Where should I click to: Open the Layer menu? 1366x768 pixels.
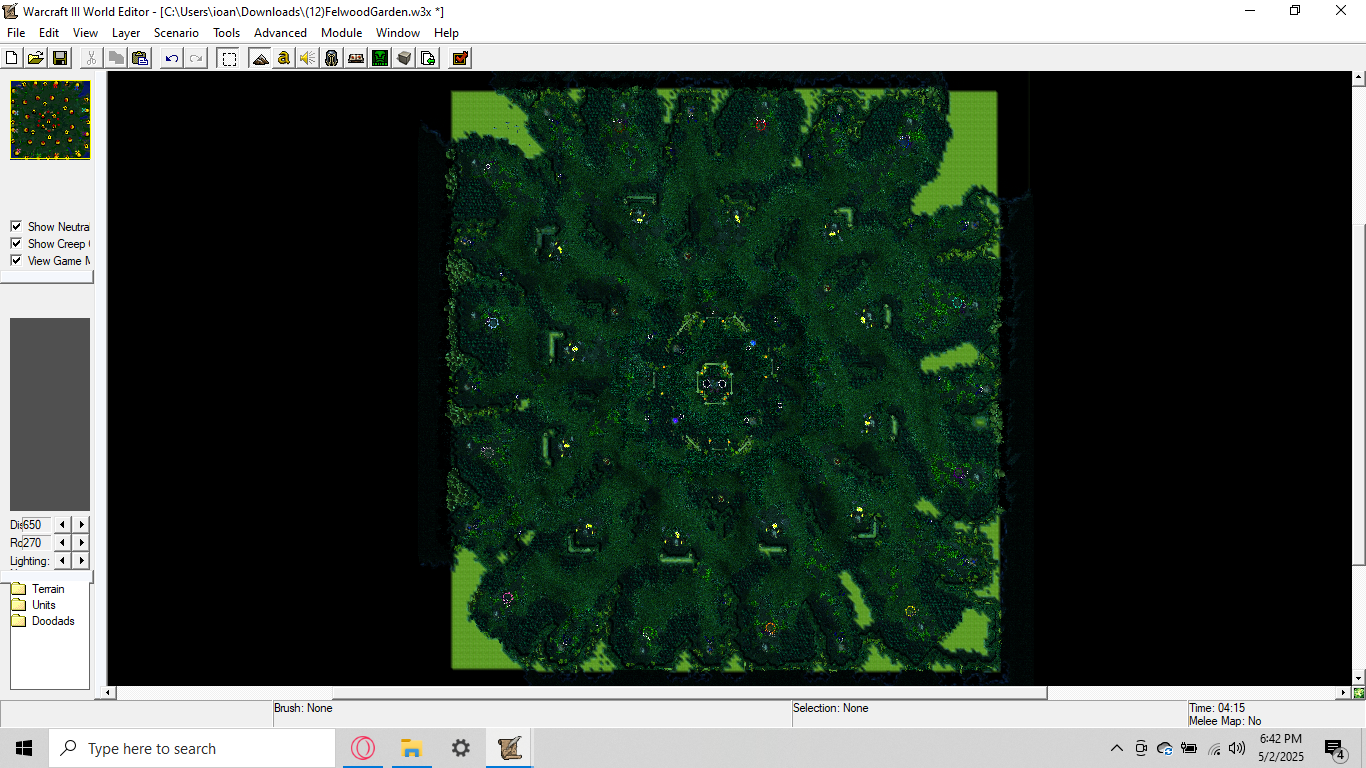126,33
